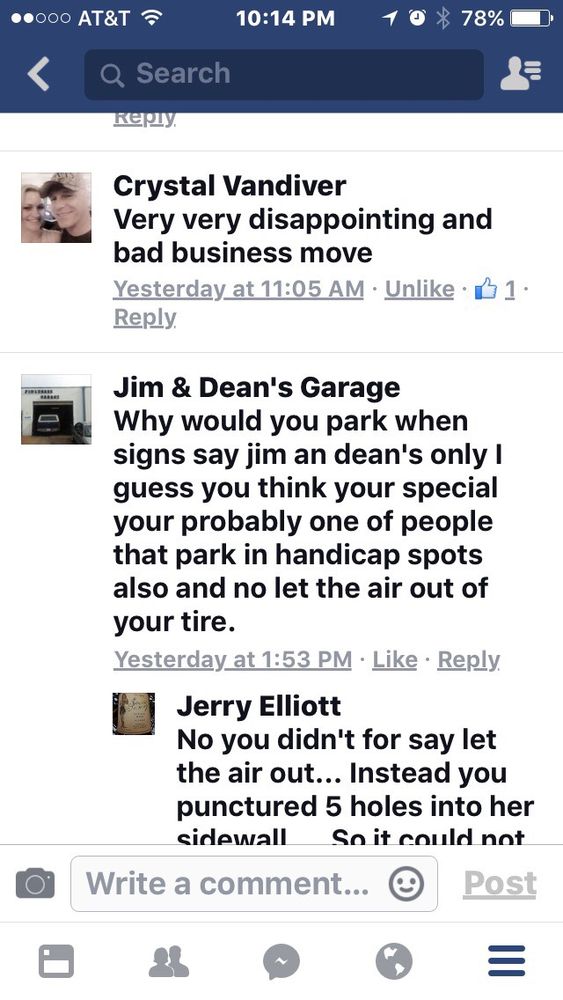Open the Friends tab icon

168,961
